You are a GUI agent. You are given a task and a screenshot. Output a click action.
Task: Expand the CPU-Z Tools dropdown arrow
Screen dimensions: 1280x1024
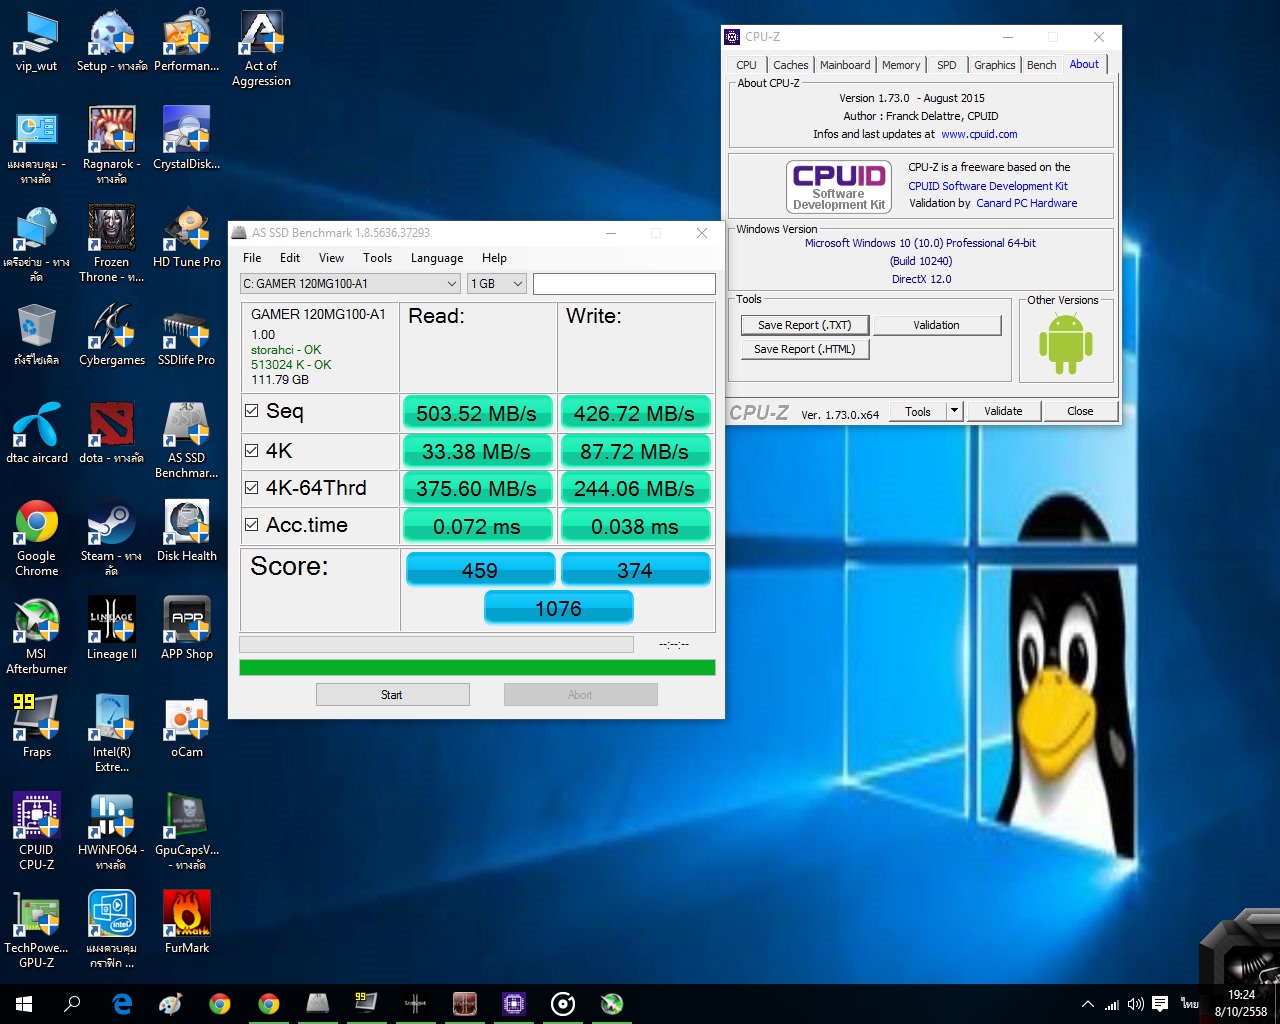click(x=954, y=411)
